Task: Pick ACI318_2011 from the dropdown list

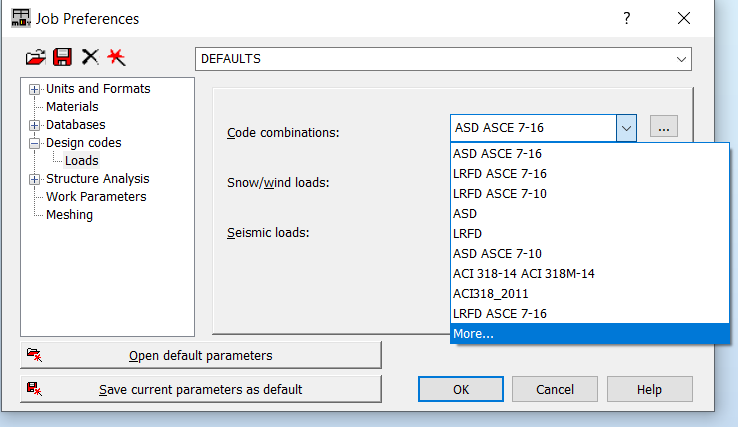Action: point(491,294)
